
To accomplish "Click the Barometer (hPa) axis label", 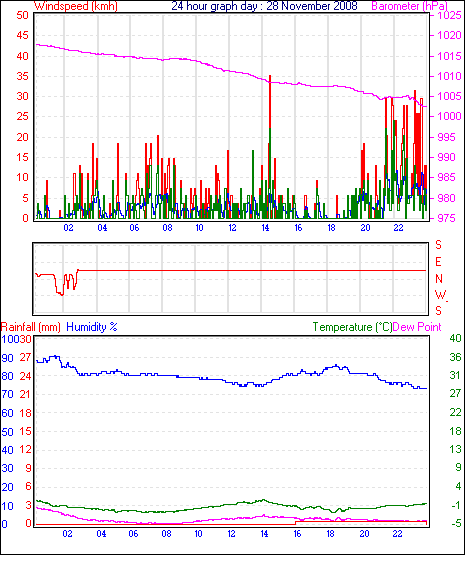I will click(x=410, y=6).
